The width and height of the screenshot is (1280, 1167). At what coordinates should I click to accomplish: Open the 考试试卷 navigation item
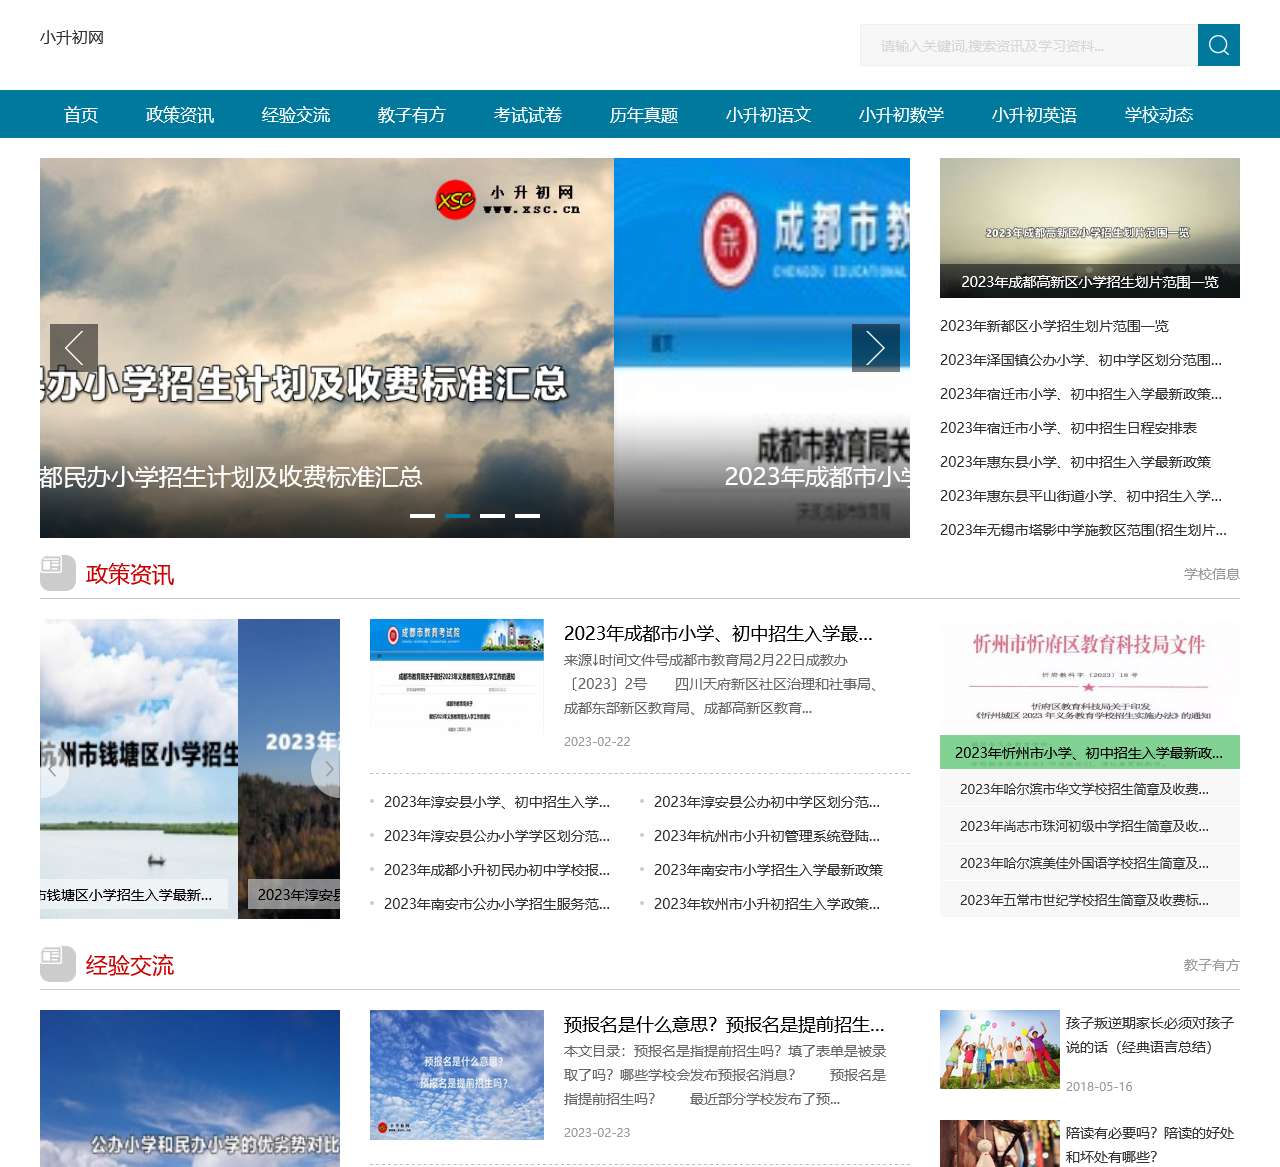[528, 114]
